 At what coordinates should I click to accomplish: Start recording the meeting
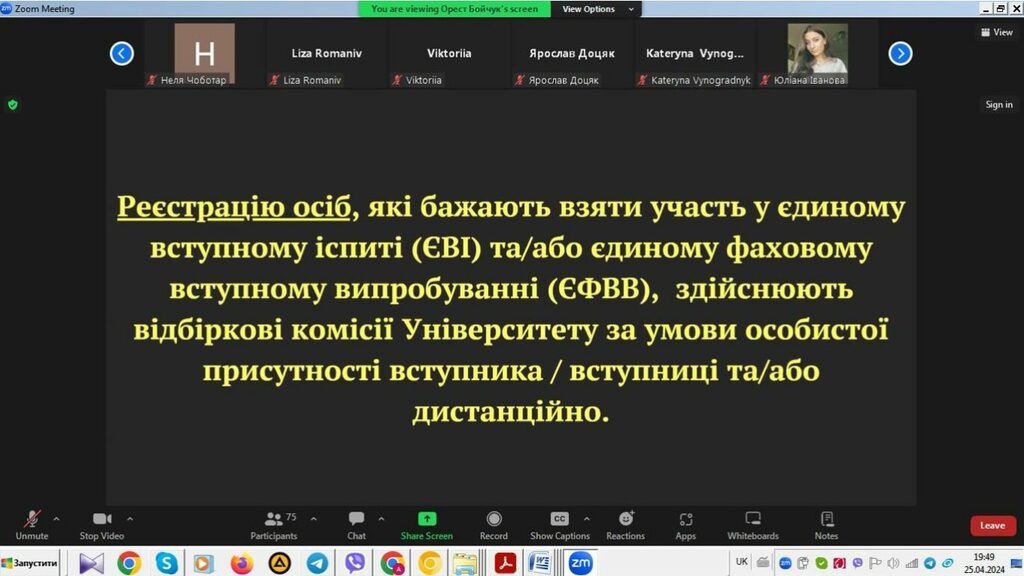493,523
